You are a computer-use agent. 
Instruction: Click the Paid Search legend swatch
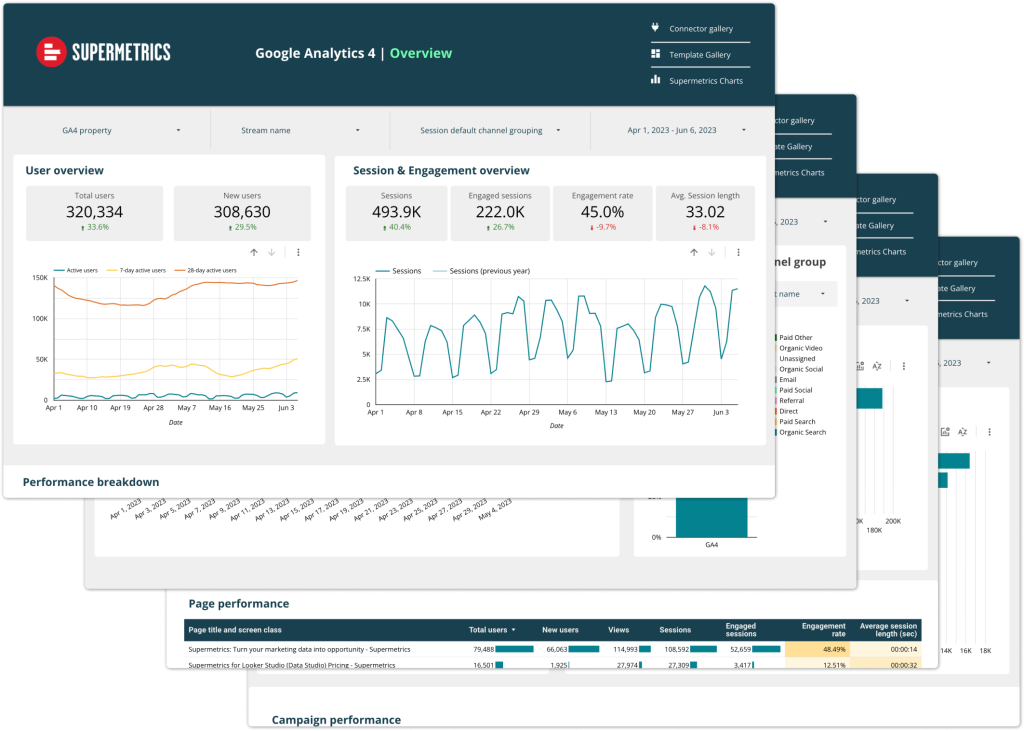[x=776, y=421]
